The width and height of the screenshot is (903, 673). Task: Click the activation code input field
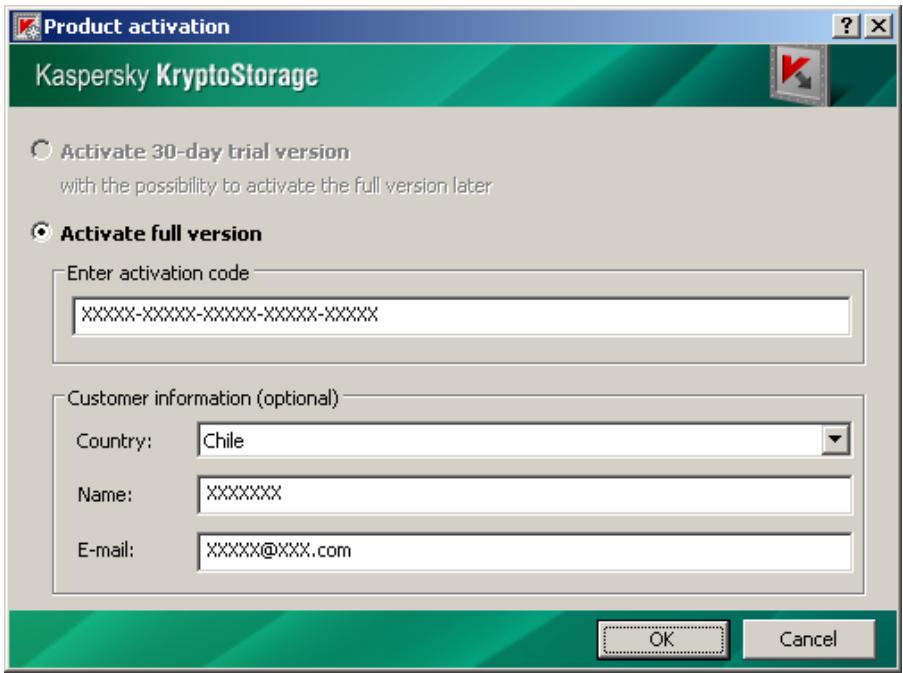pyautogui.click(x=461, y=315)
